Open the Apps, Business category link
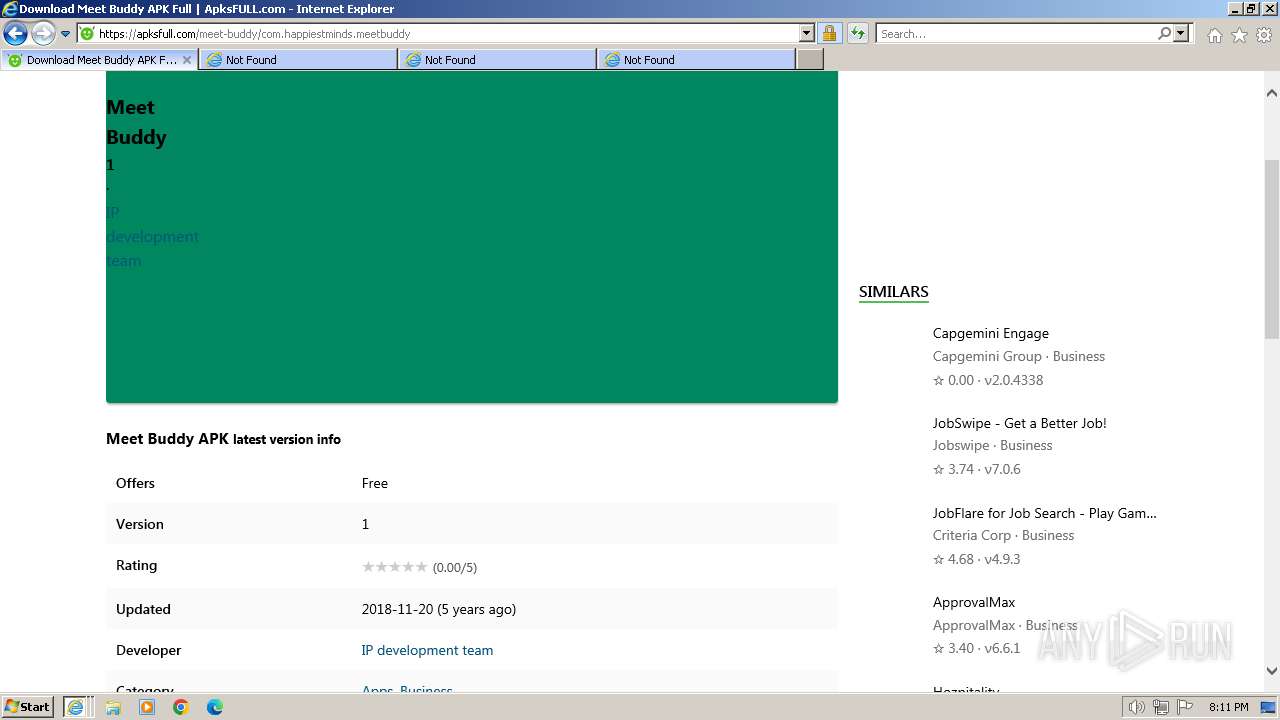 pos(407,690)
